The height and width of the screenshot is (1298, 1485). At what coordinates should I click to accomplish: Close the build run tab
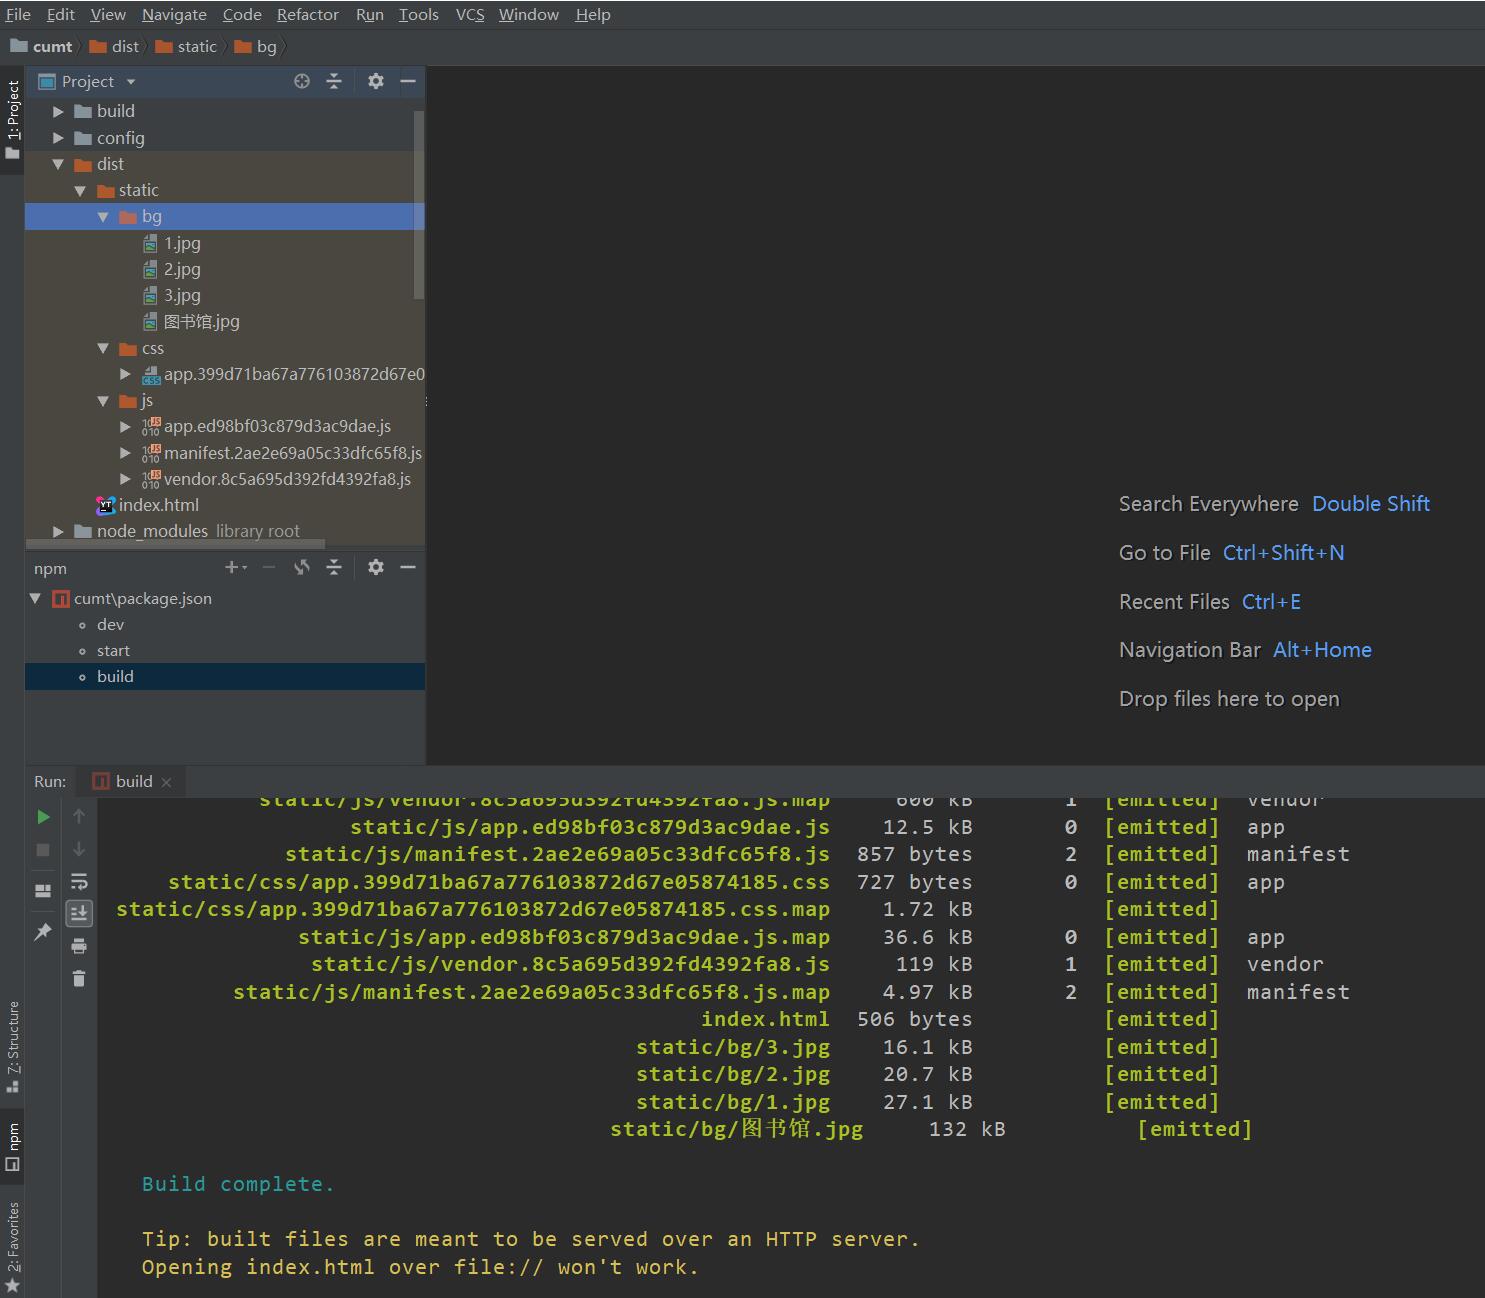[167, 783]
